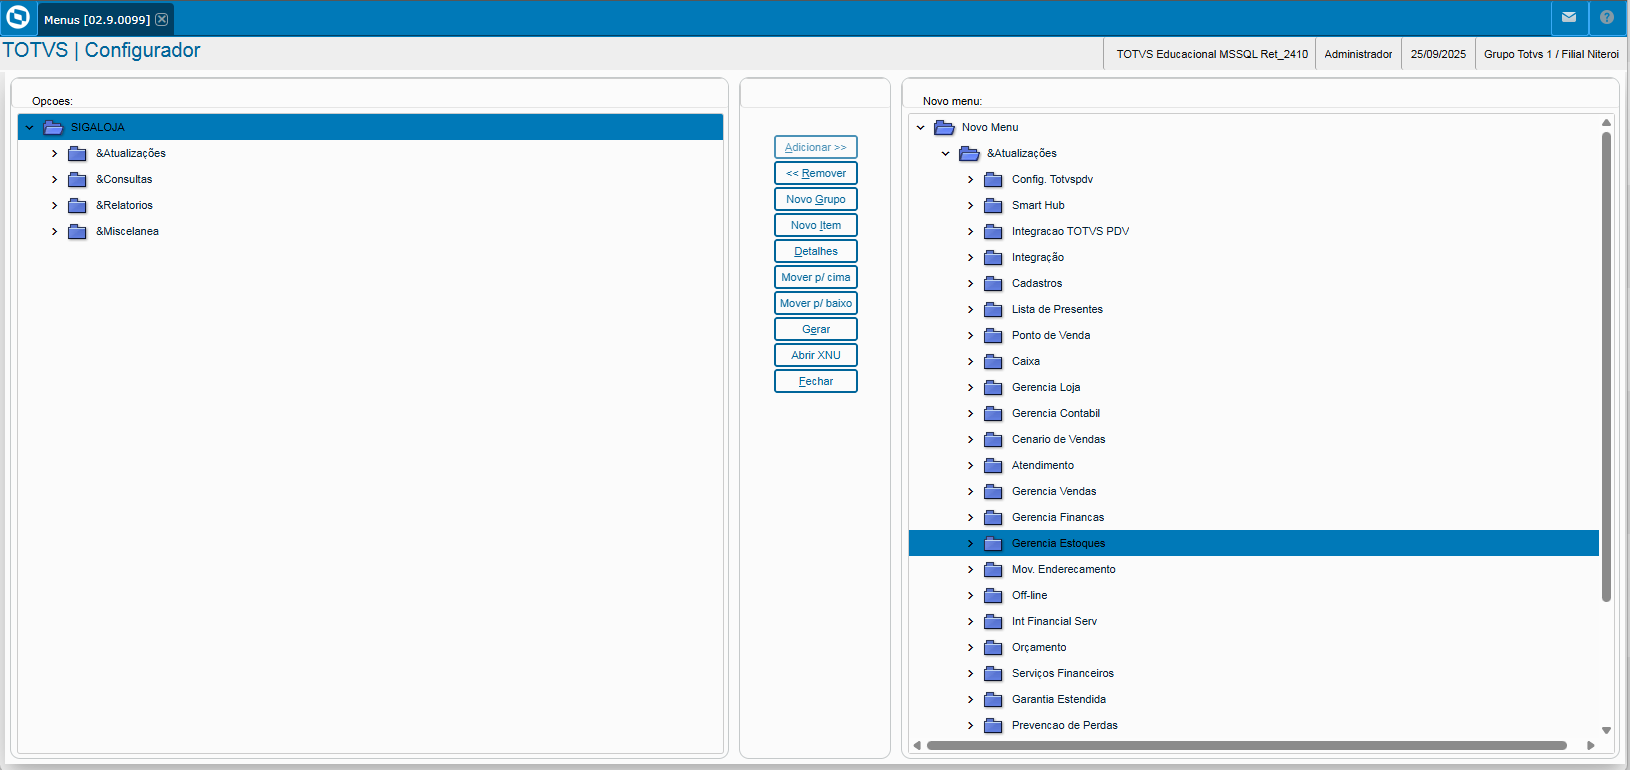The width and height of the screenshot is (1630, 770).
Task: Click the Lista de Presentes folder icon
Action: (x=993, y=309)
